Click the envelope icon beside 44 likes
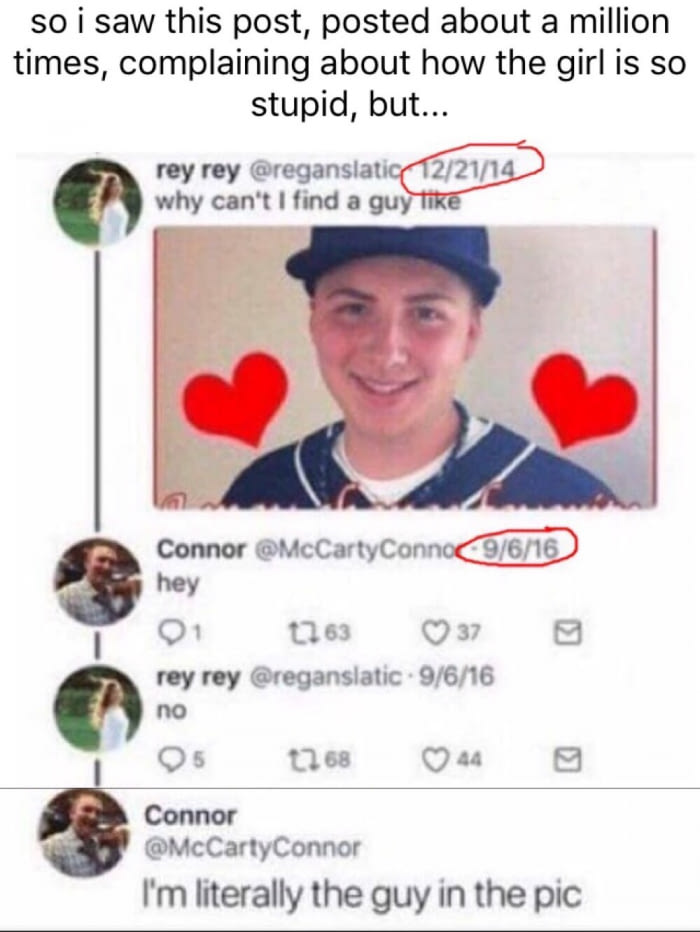Viewport: 700px width, 932px height. coord(568,760)
